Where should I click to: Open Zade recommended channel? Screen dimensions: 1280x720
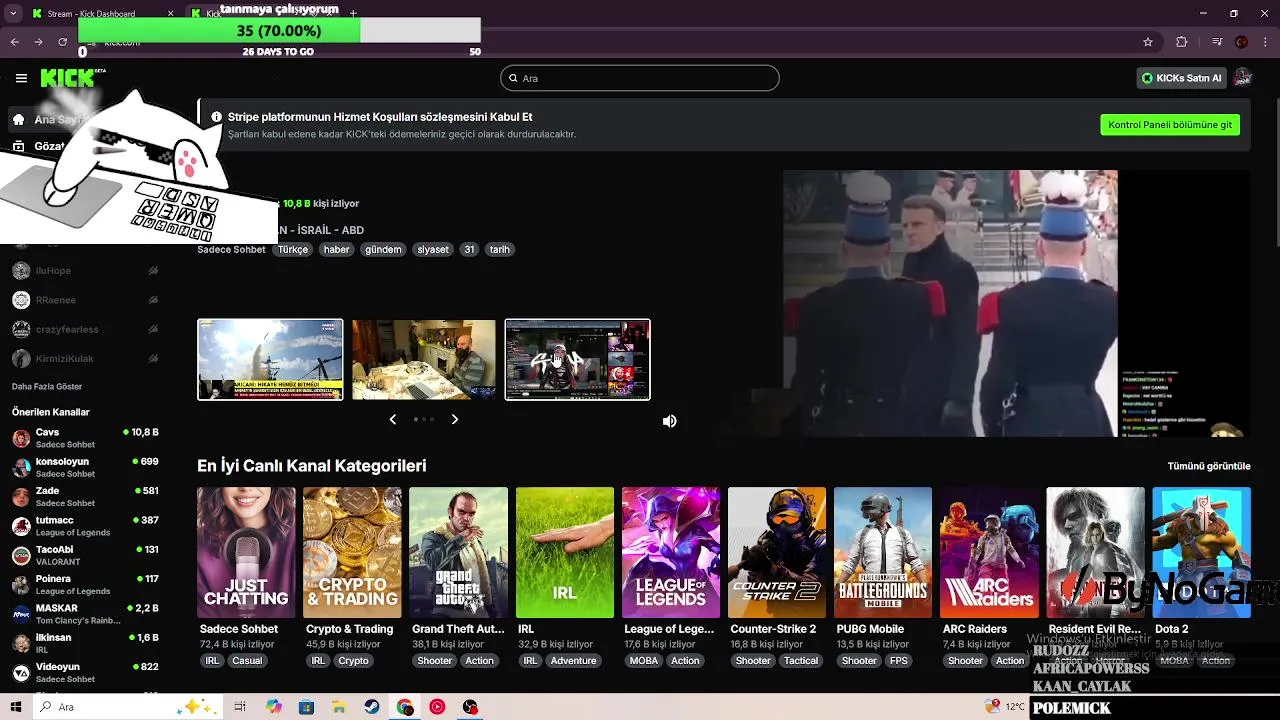[85, 497]
